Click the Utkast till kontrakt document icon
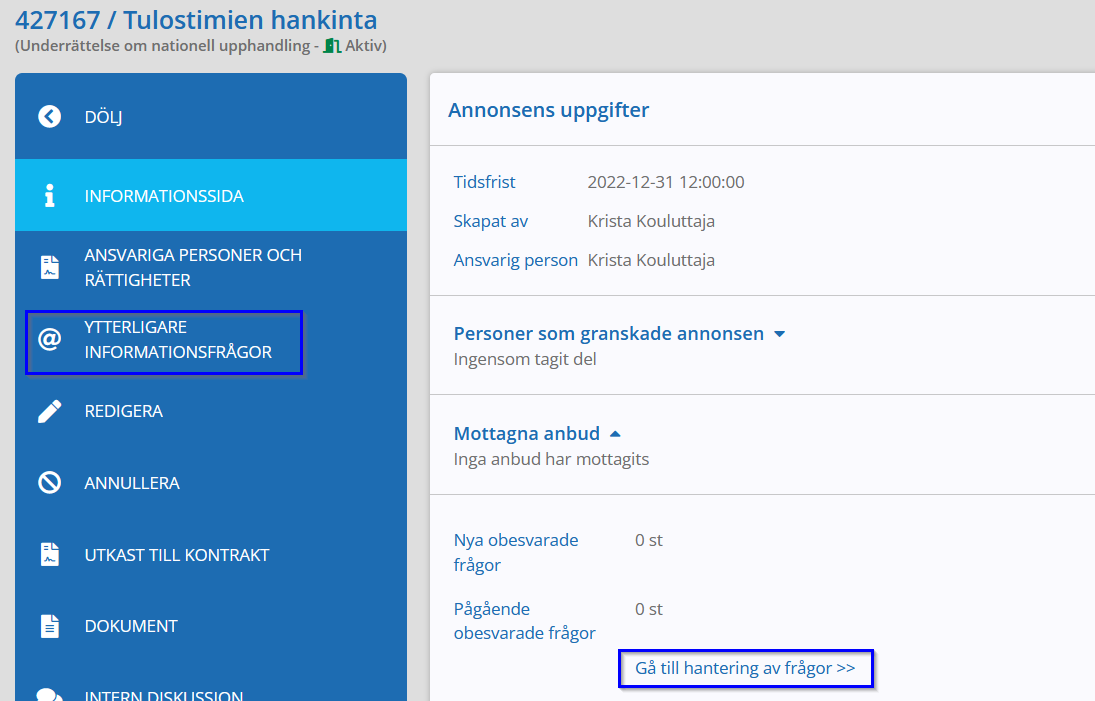 [49, 555]
